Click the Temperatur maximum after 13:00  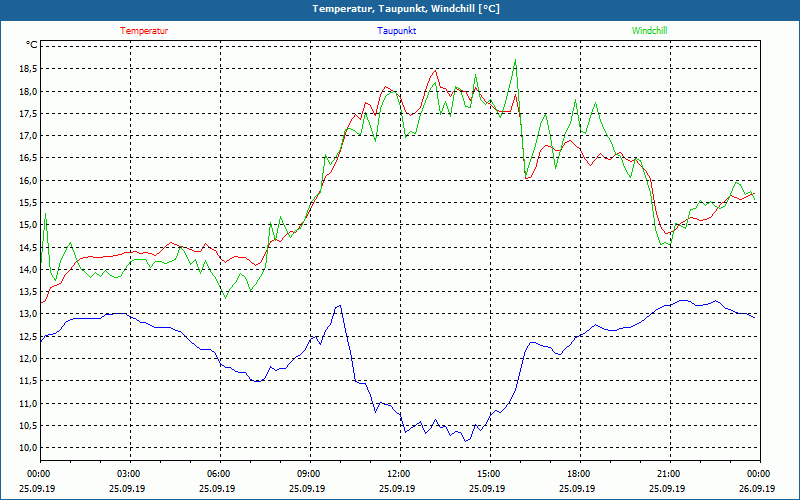click(x=435, y=70)
